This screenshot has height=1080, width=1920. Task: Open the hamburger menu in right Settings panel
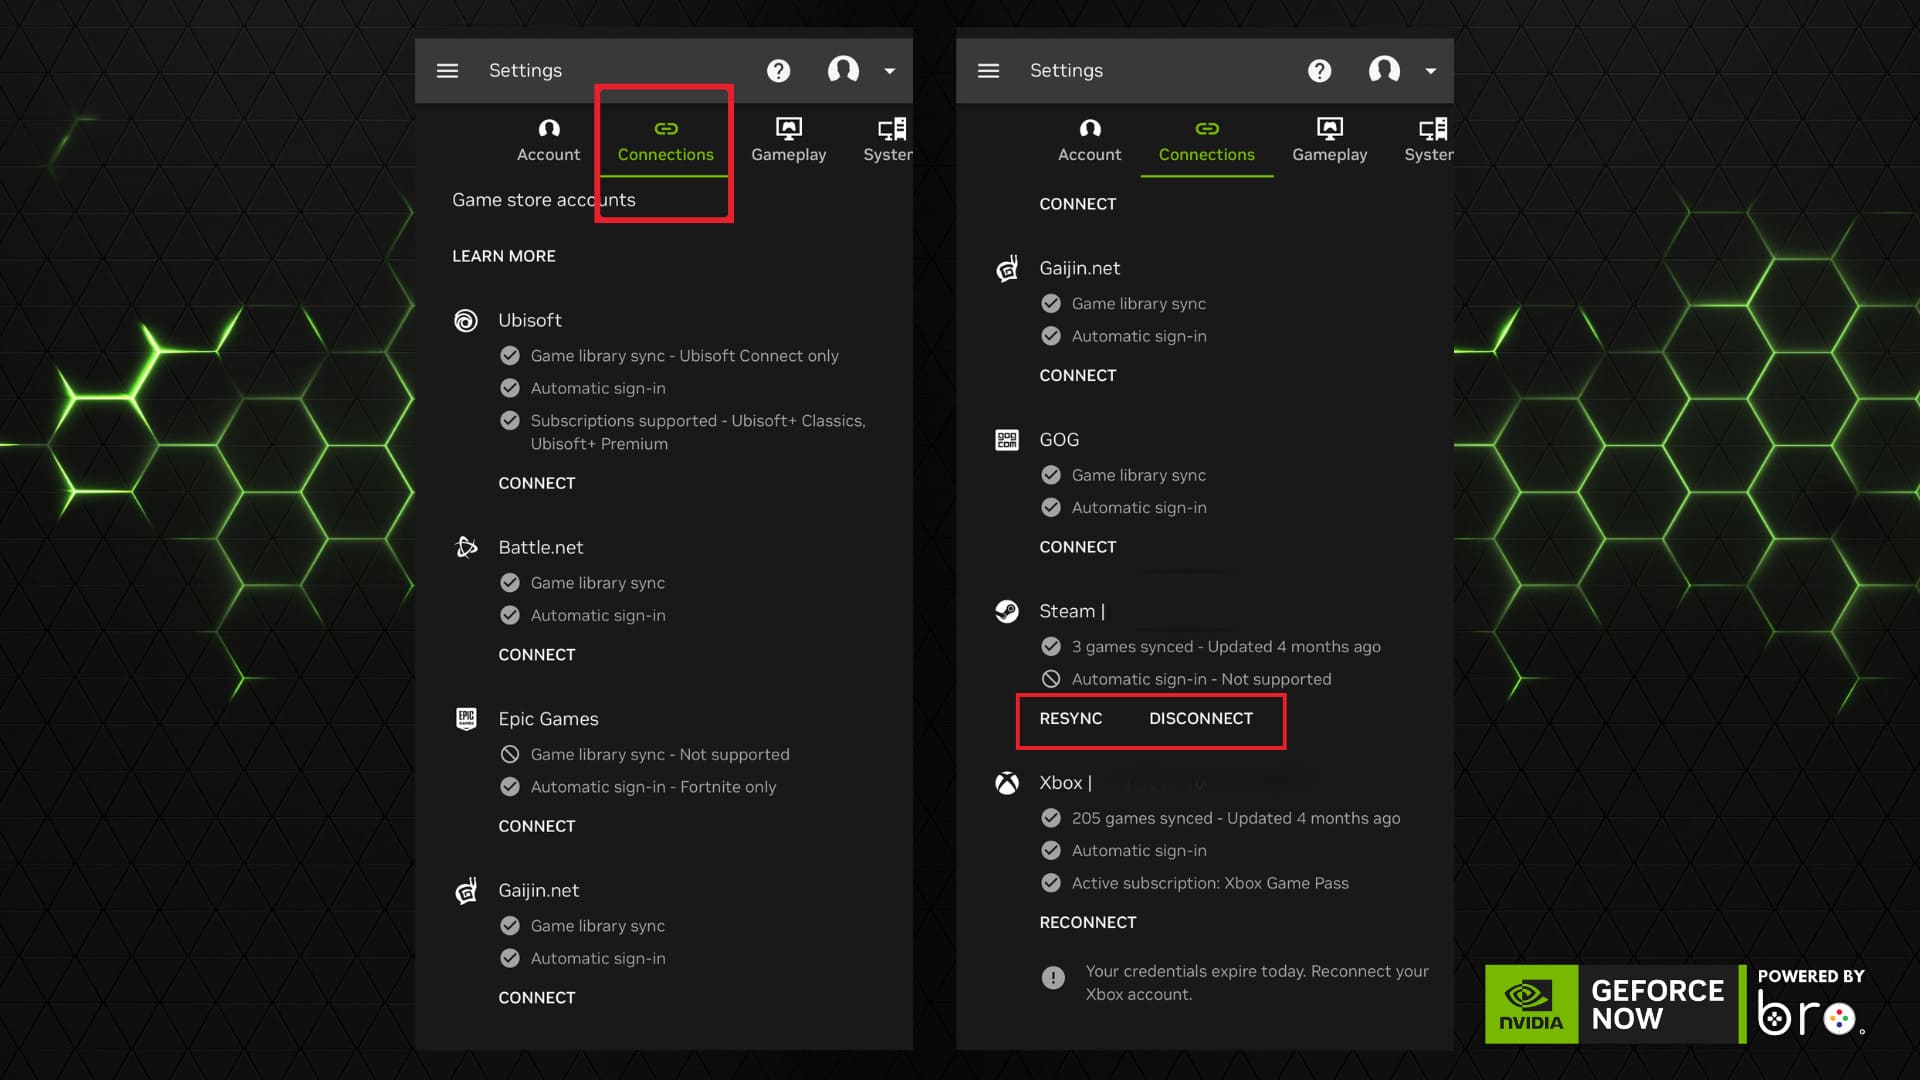pos(988,71)
